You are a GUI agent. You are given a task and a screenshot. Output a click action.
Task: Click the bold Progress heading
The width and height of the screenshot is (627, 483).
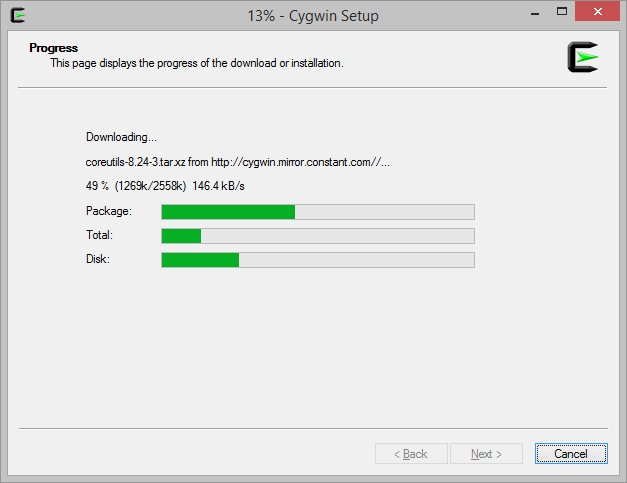[x=54, y=48]
